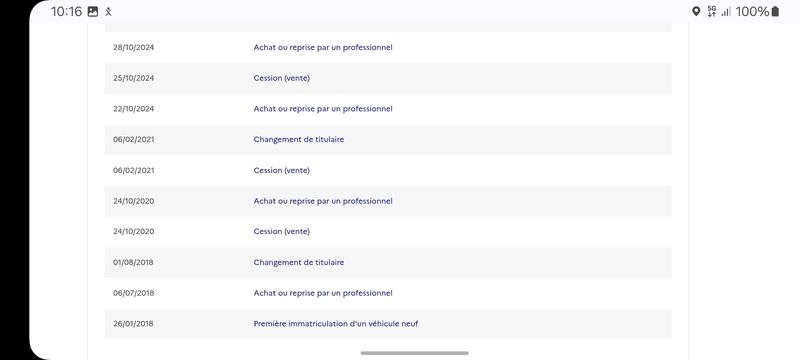The height and width of the screenshot is (360, 800).
Task: Tap the bottom navigation gesture handle bar
Action: [414, 353]
